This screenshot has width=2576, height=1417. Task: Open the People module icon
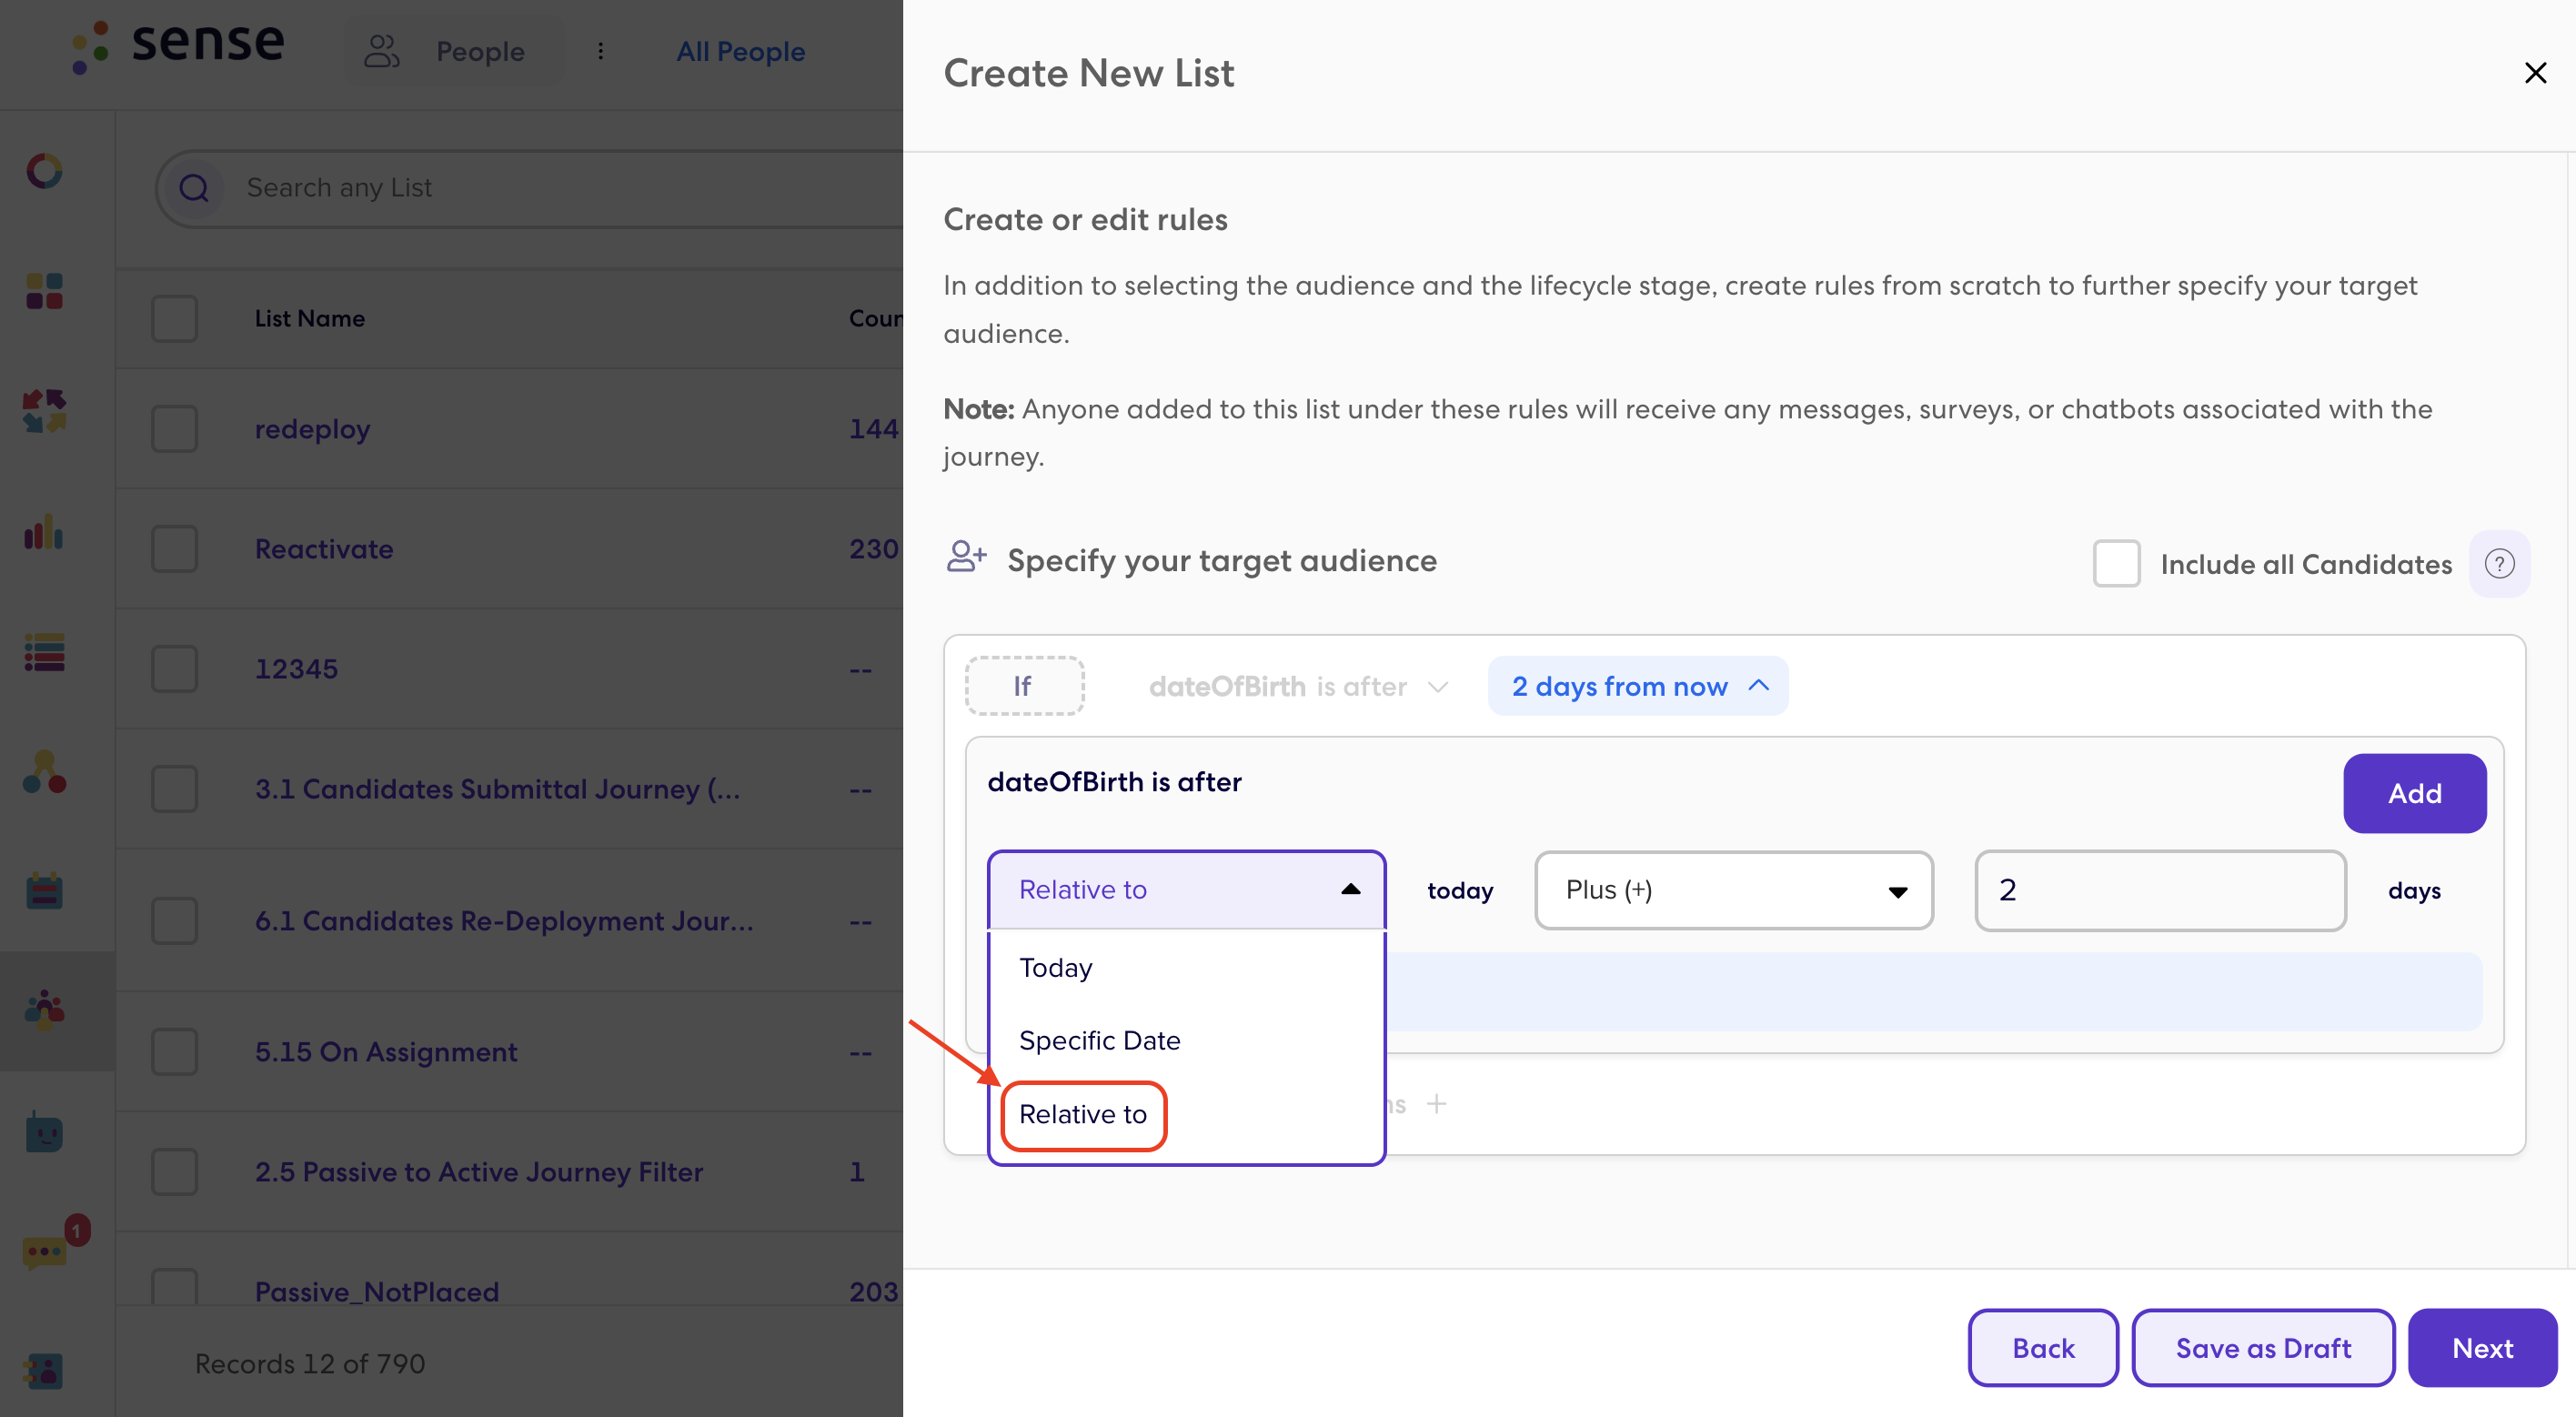(x=382, y=51)
